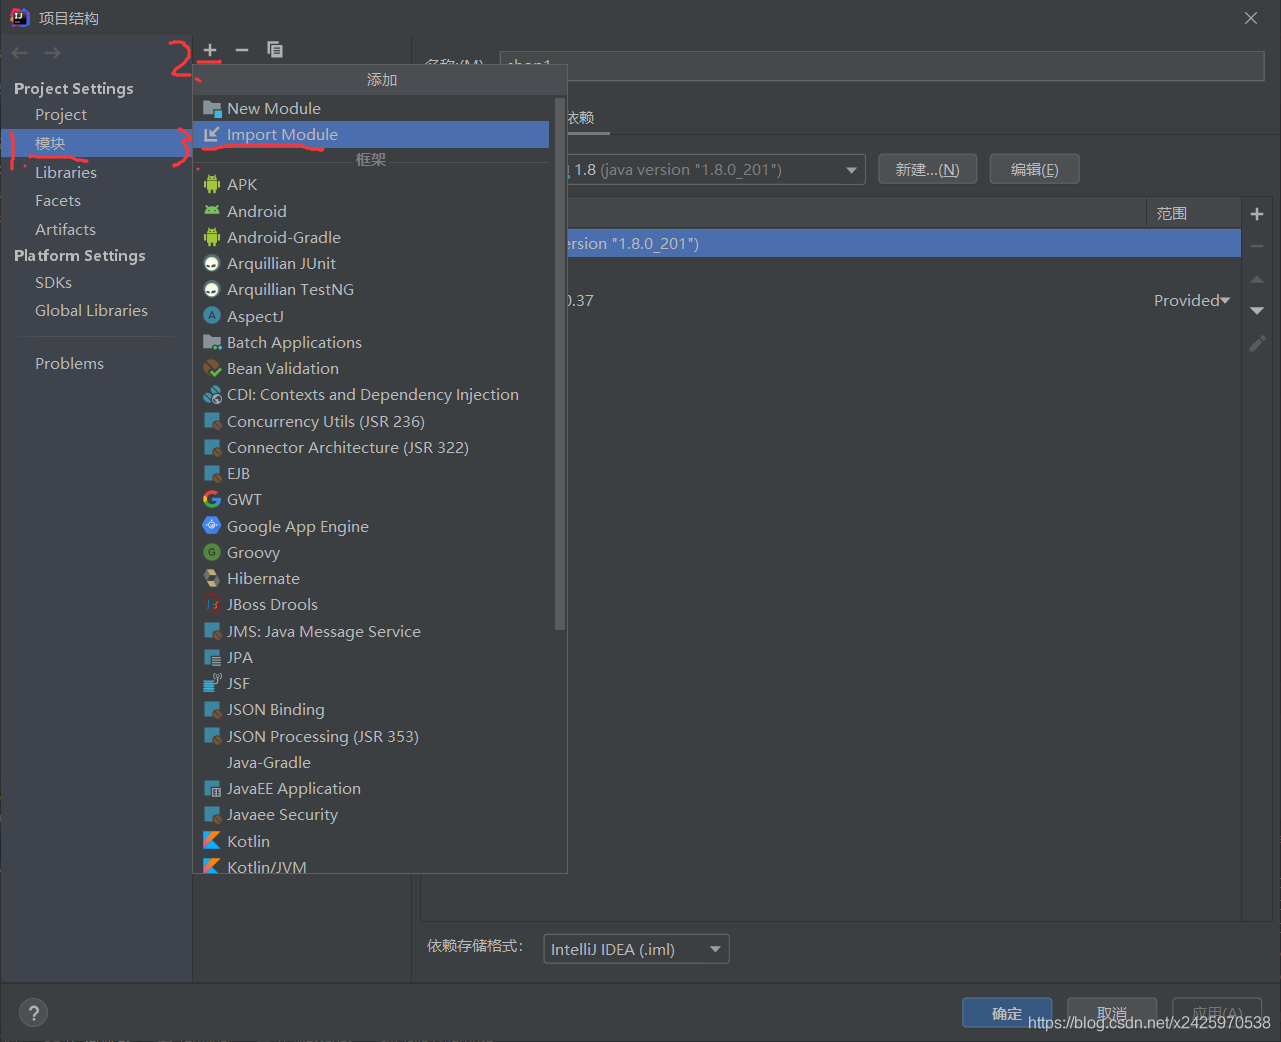Open Project under Project Settings
Screen dimensions: 1281x1042
(61, 115)
